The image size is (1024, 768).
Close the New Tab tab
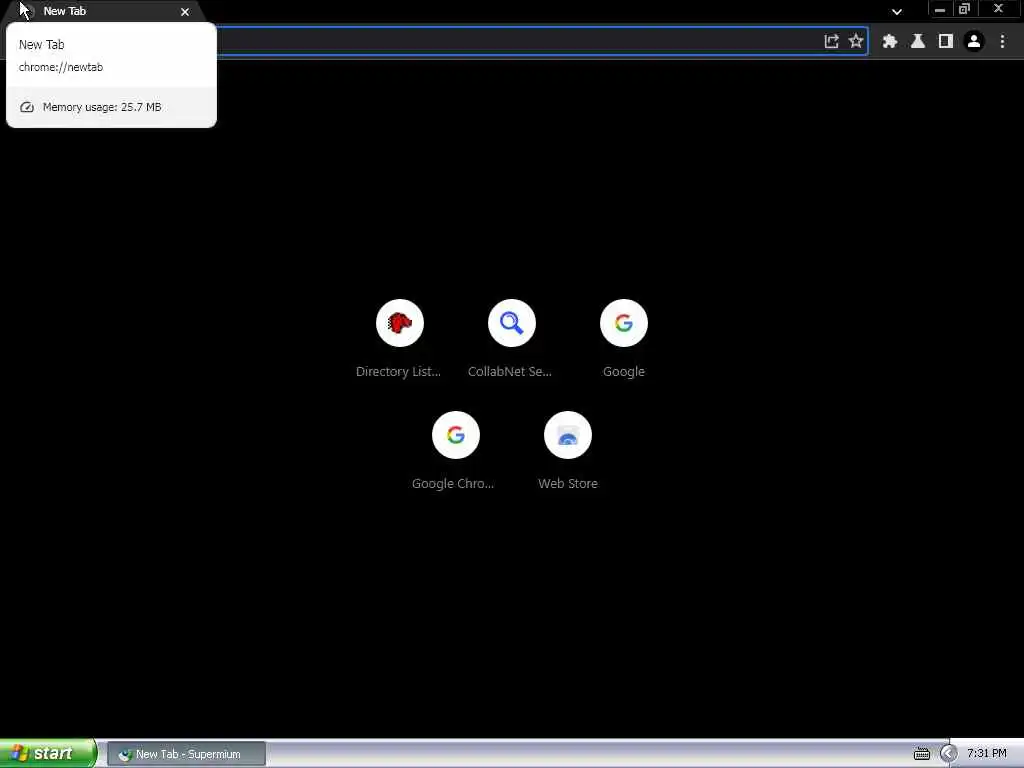click(185, 12)
